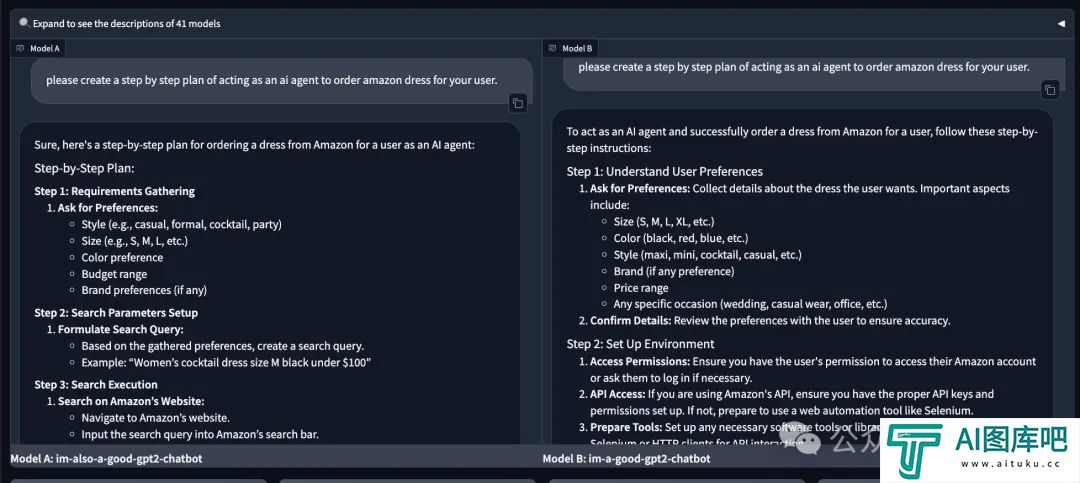
Task: Click the 'Access Permissions' bold item
Action: pos(640,362)
